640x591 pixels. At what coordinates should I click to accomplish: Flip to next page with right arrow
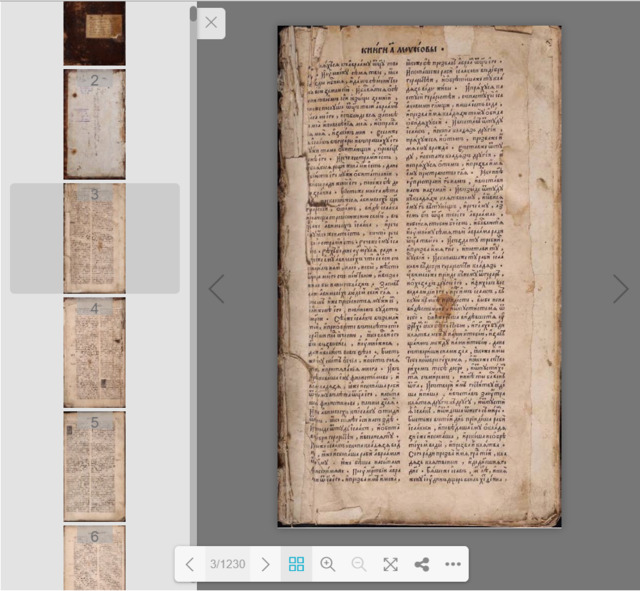coord(621,289)
